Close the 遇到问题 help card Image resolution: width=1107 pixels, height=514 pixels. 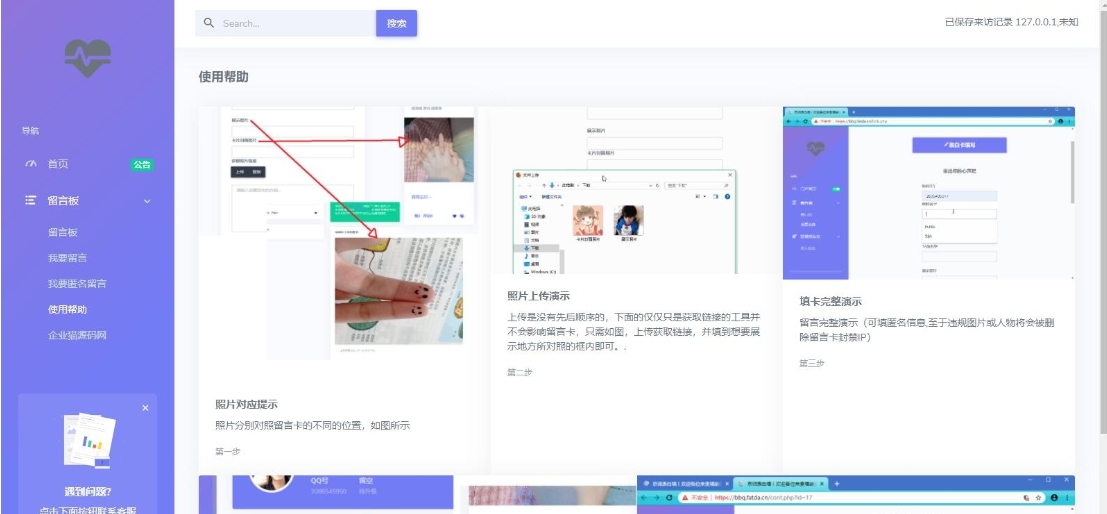[145, 408]
